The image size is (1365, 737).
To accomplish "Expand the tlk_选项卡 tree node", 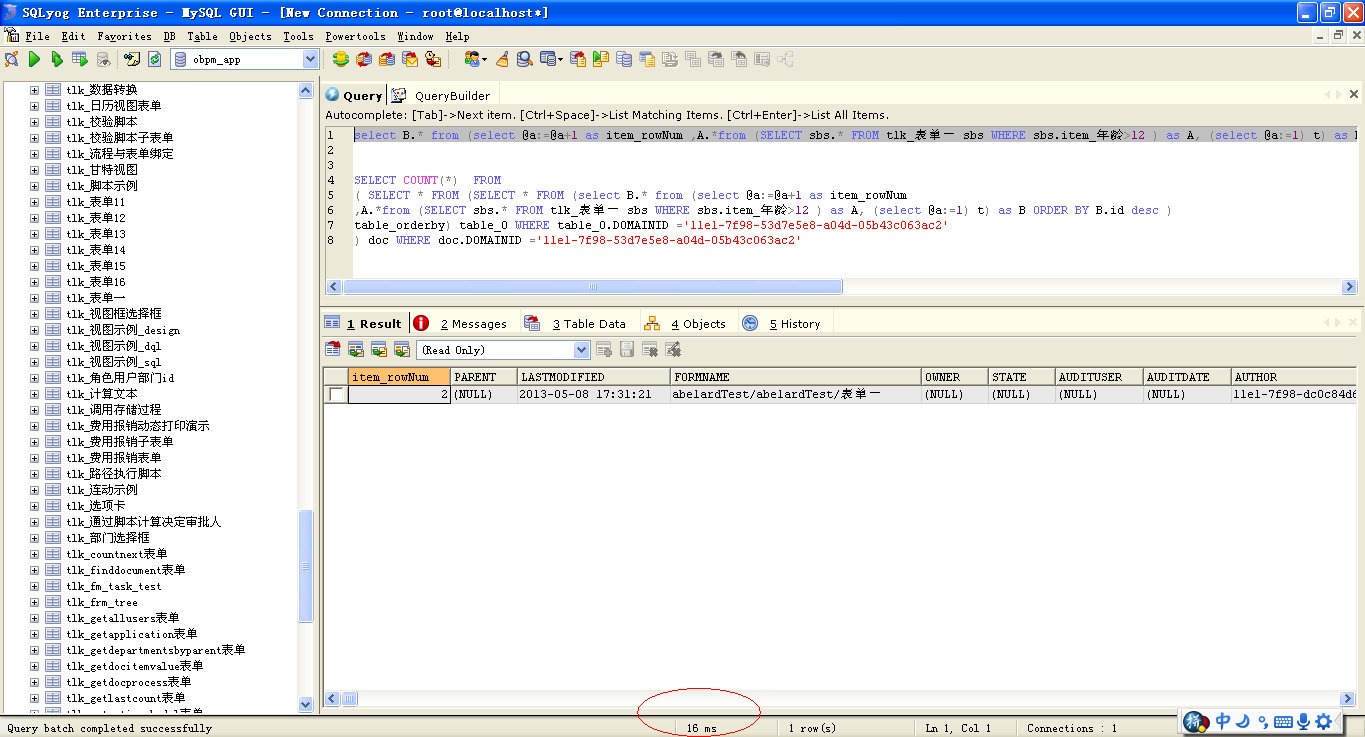I will point(34,506).
